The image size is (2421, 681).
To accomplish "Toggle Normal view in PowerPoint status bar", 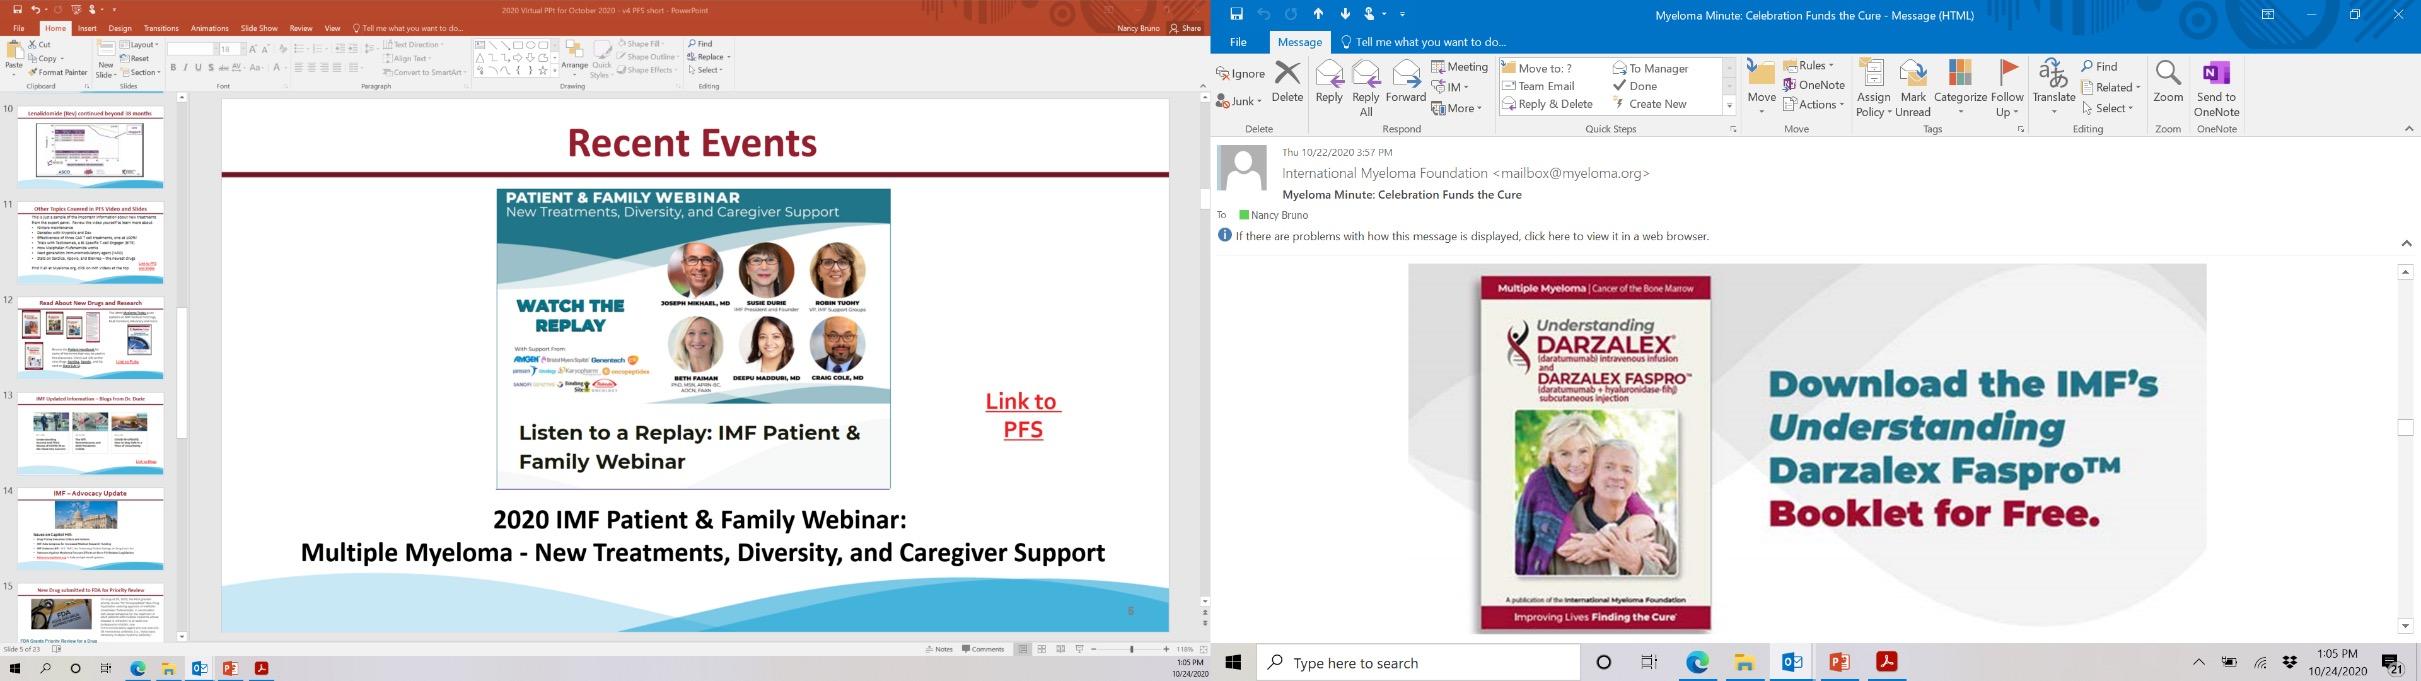I will coord(1023,649).
